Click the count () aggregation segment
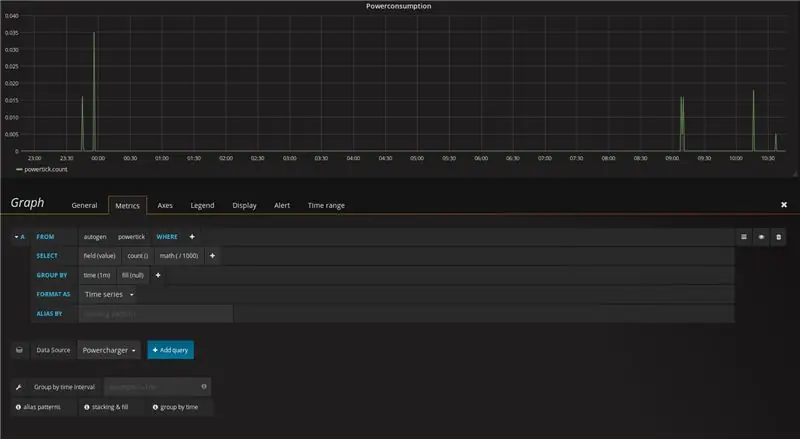 coord(138,256)
